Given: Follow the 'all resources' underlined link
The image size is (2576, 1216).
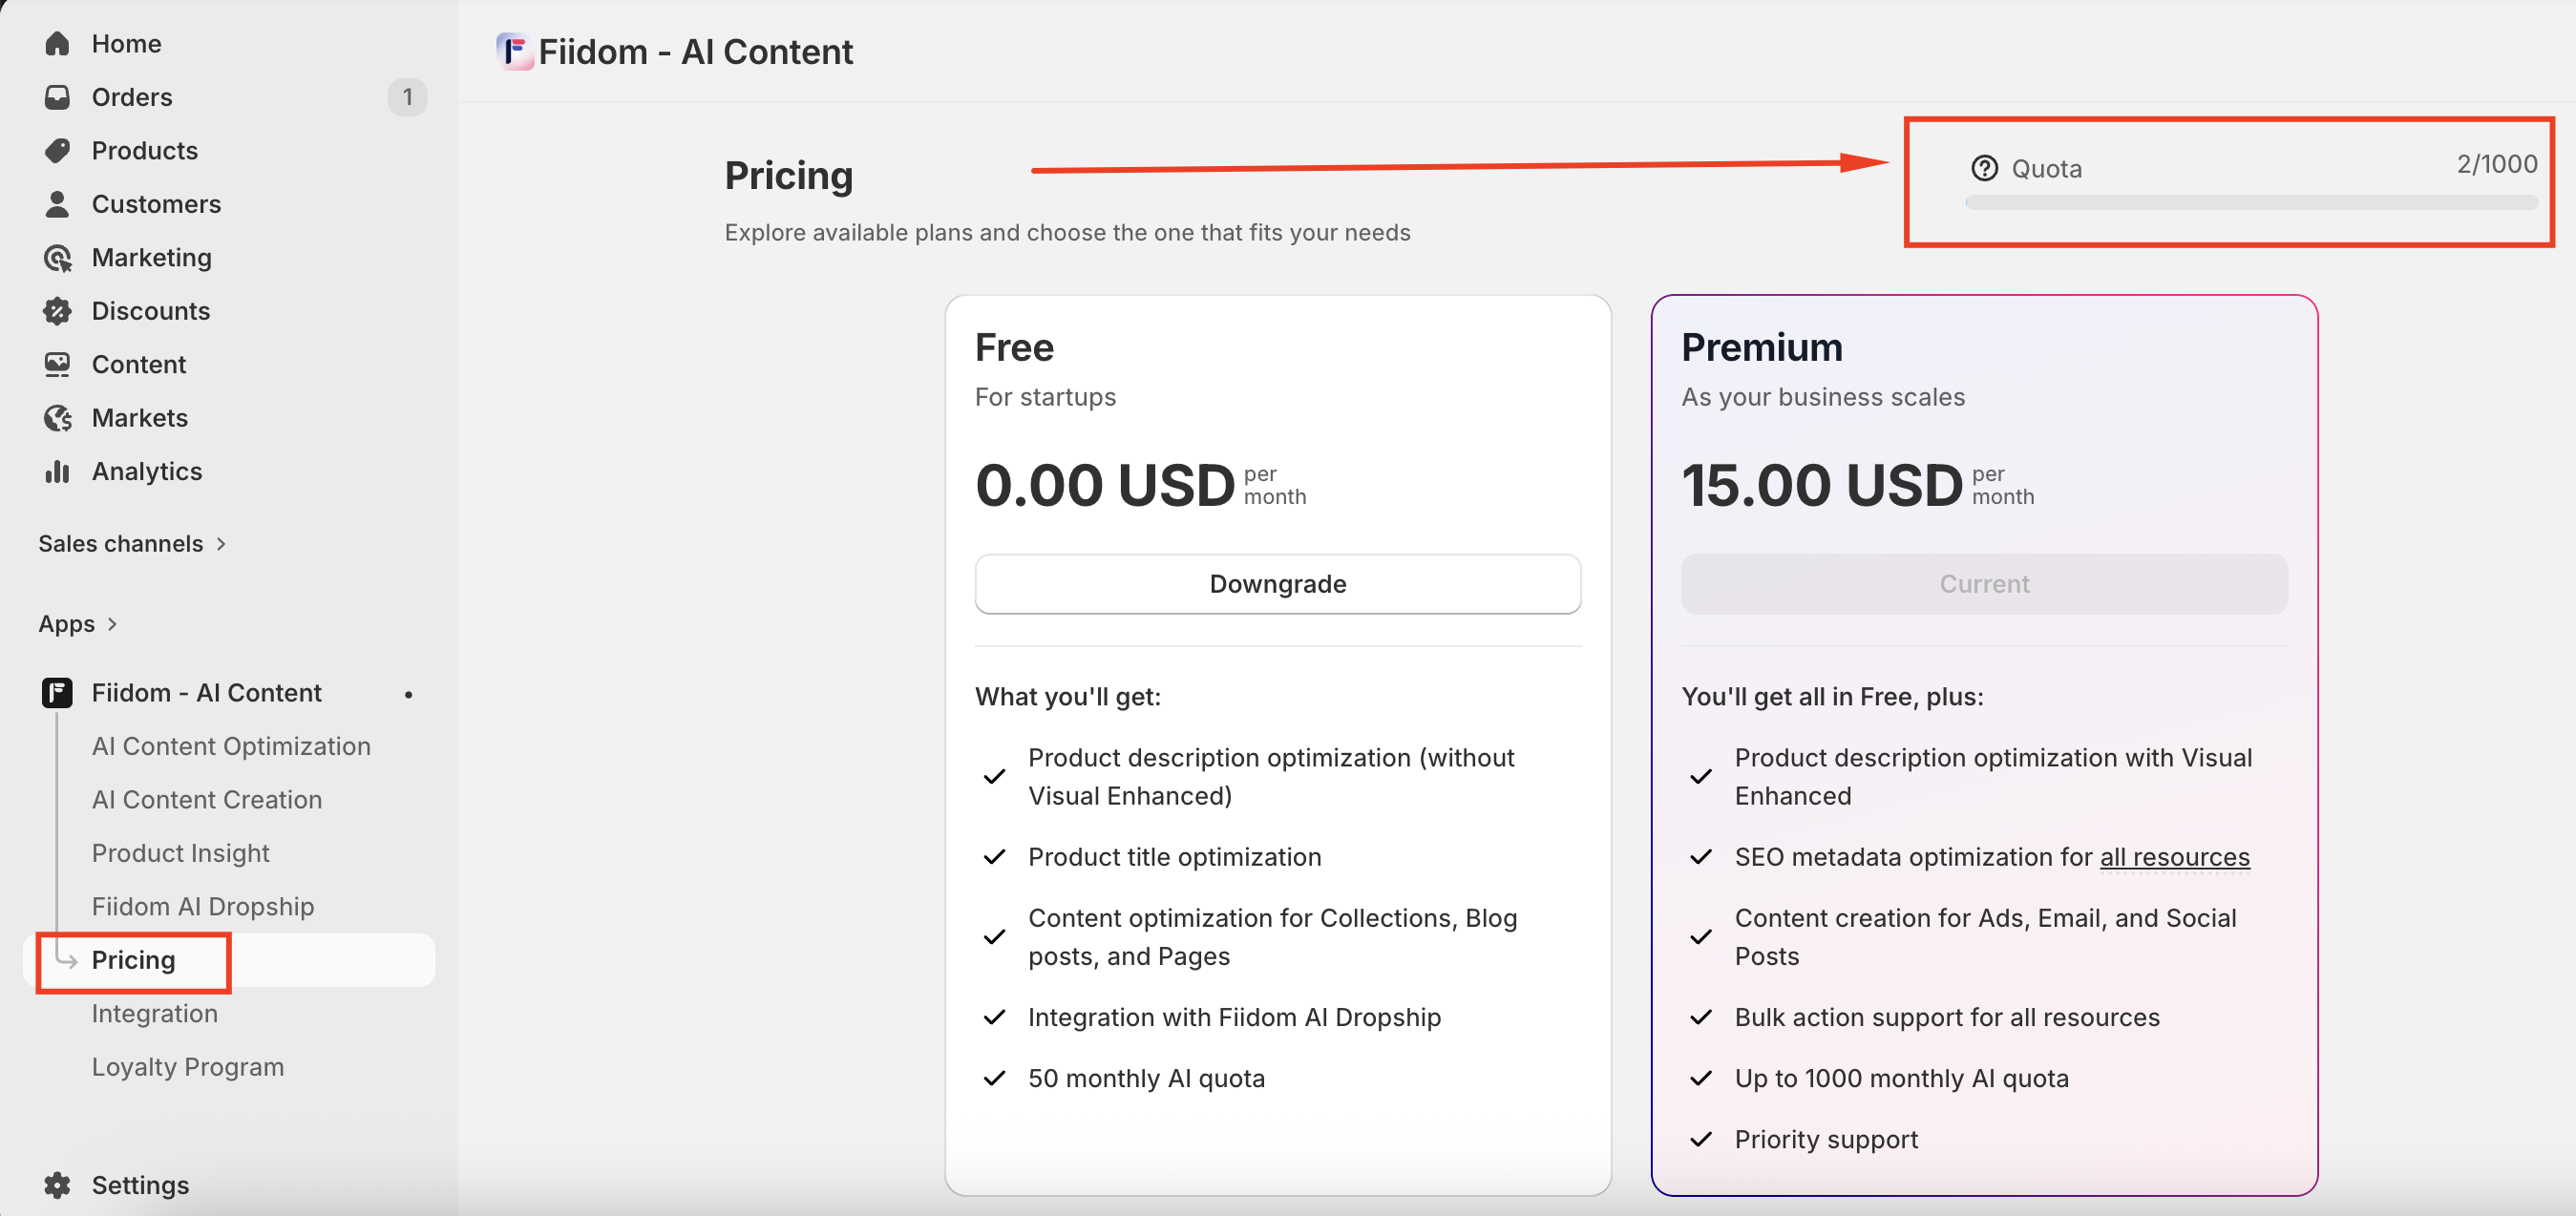Looking at the screenshot, I should 2174,857.
